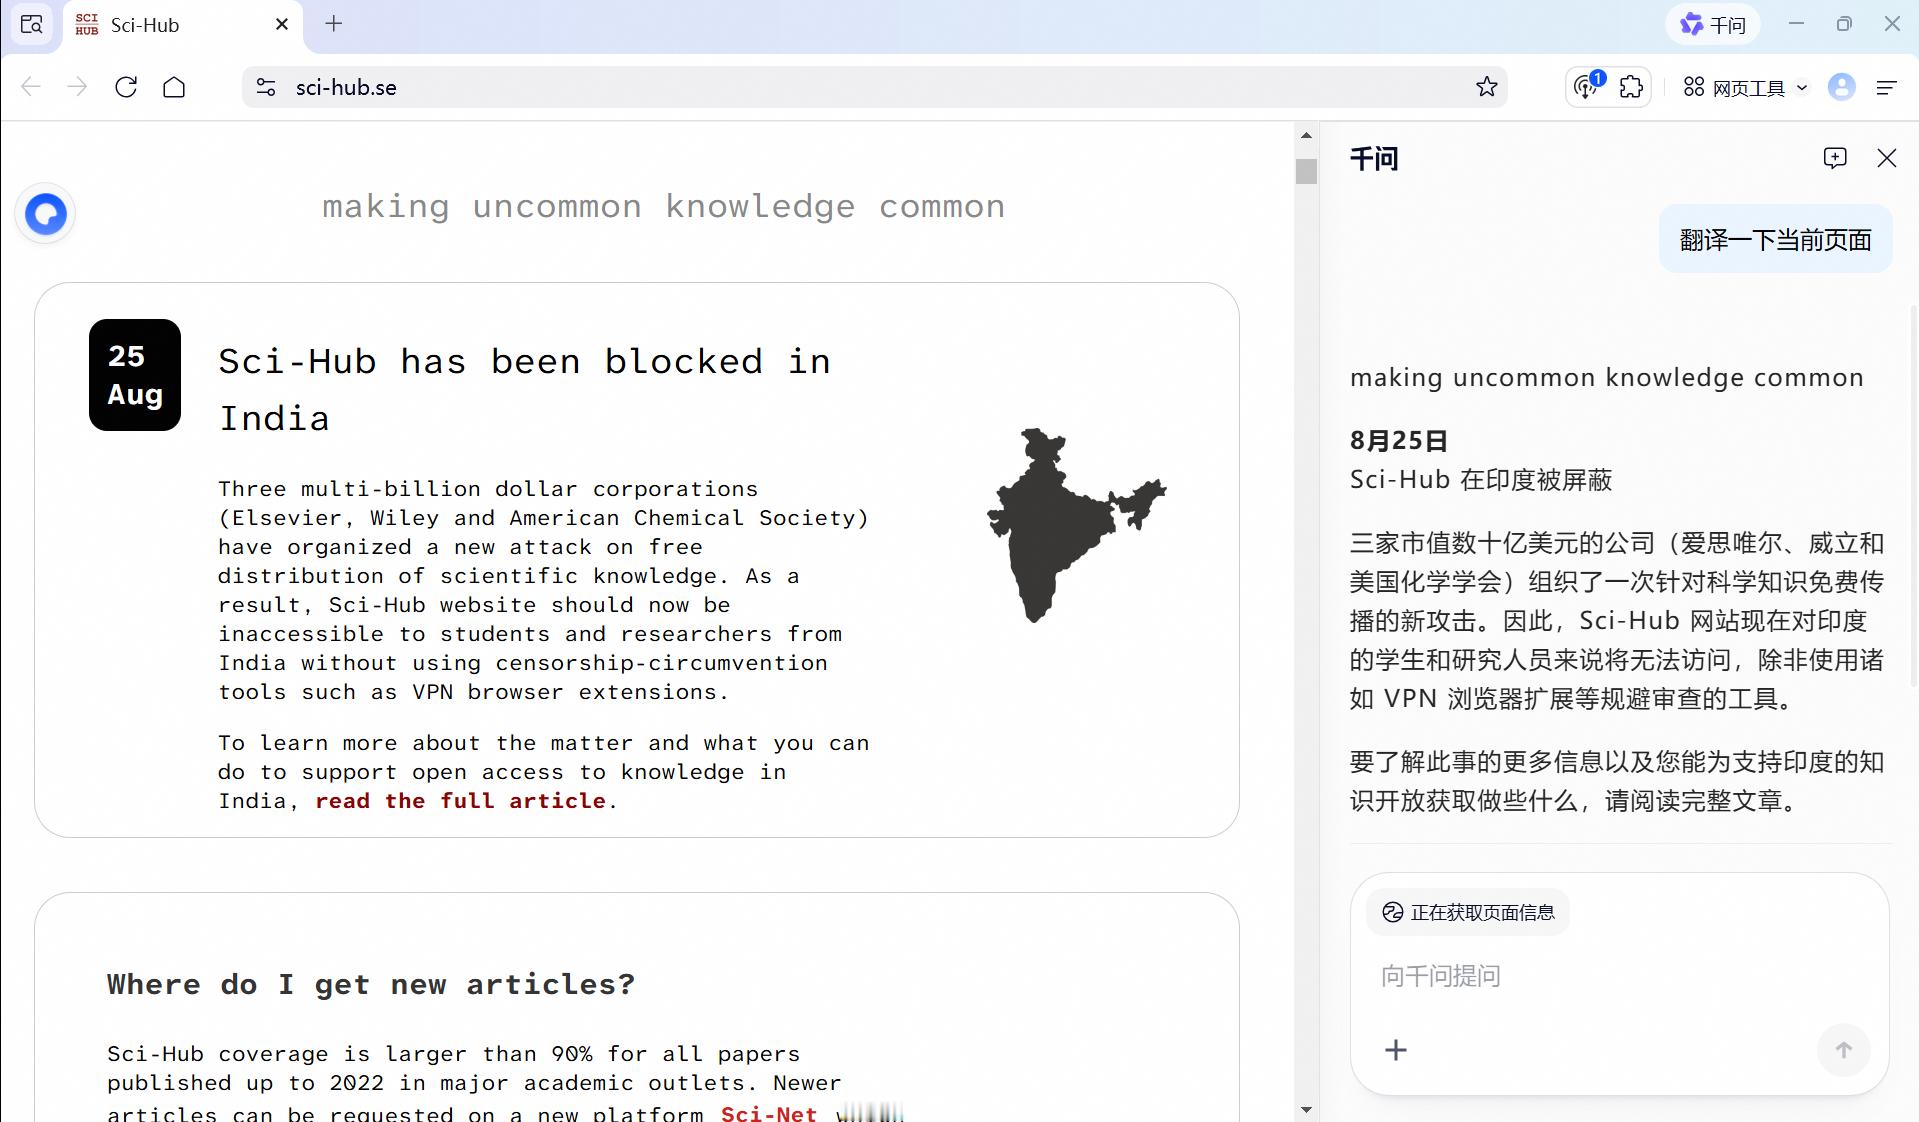The image size is (1919, 1122).
Task: Click the 翻译一下当前页面 message bubble
Action: pos(1775,240)
